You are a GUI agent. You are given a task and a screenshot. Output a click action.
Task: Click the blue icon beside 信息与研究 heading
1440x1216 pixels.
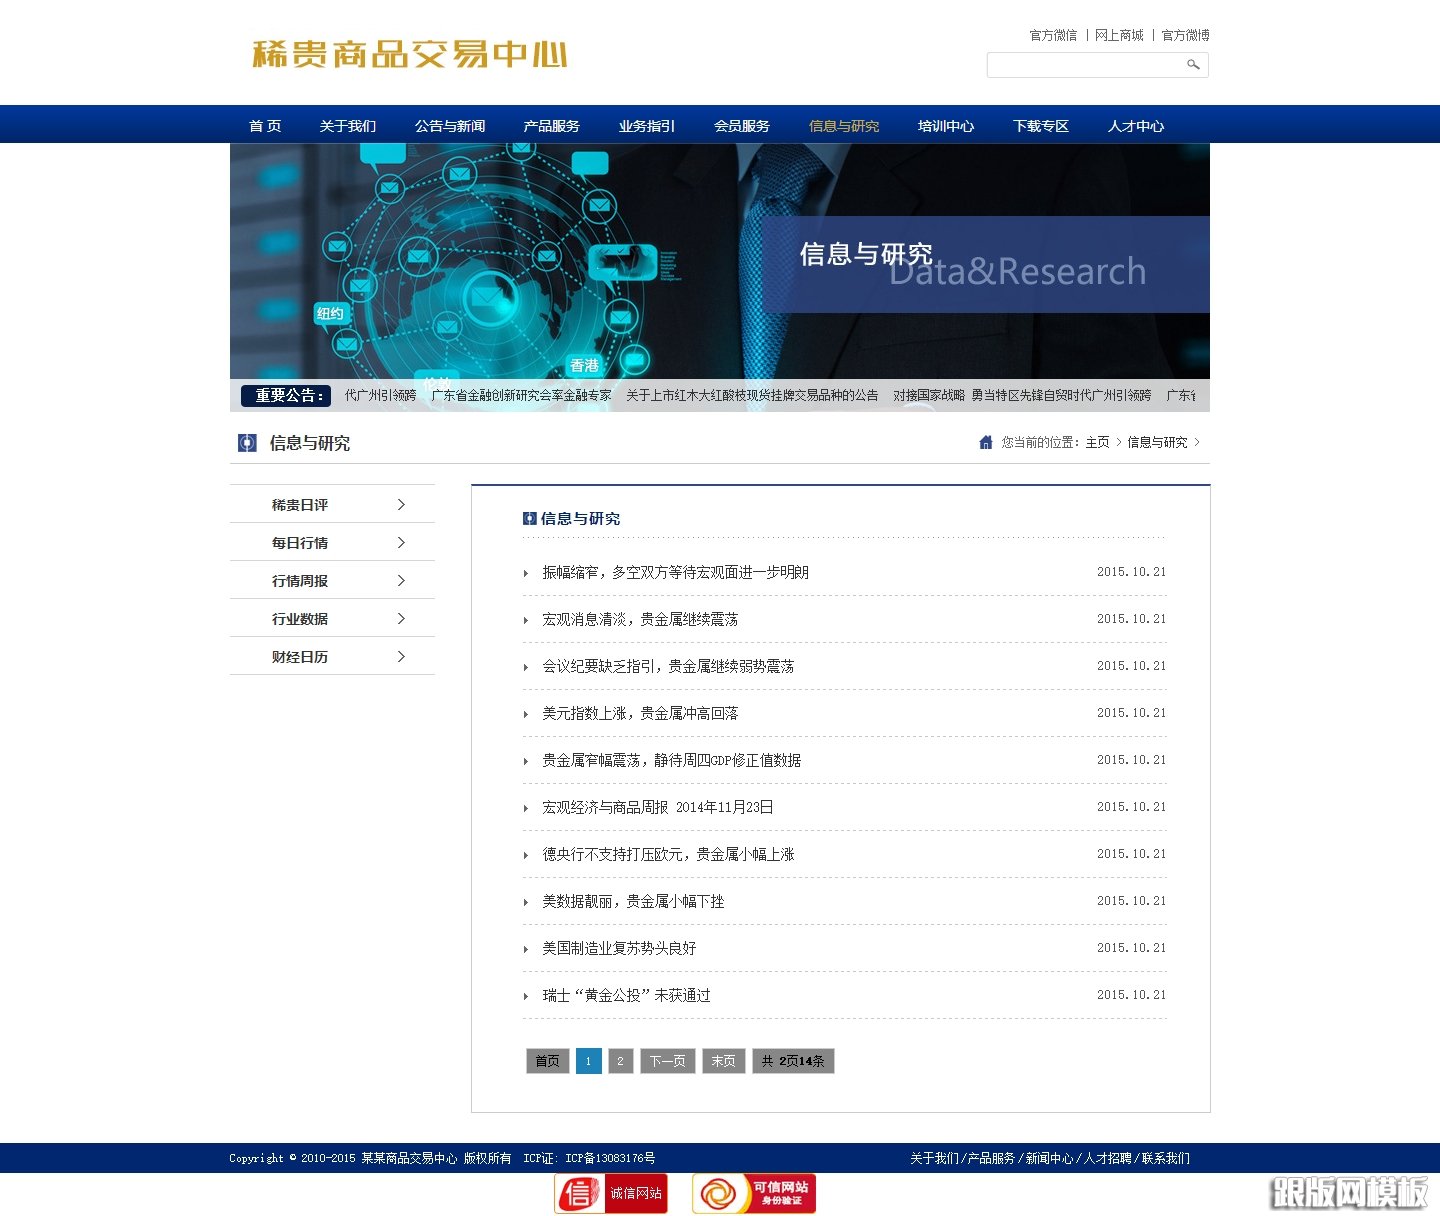530,518
